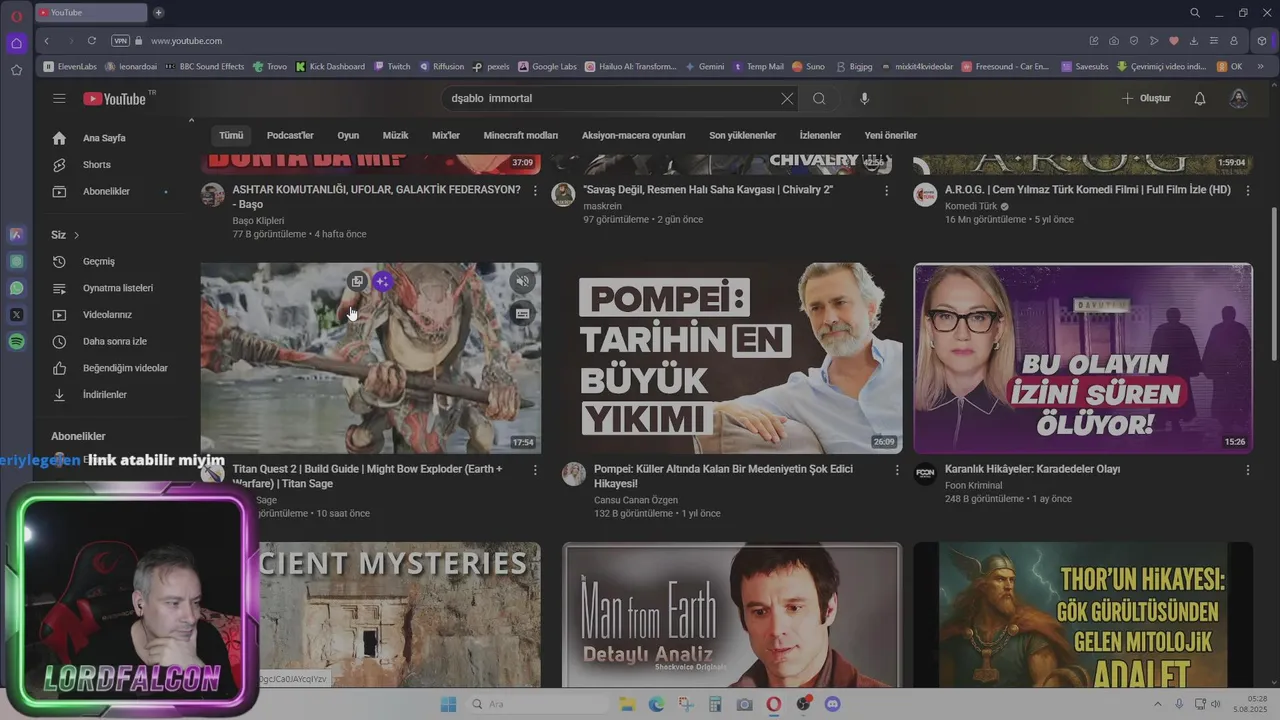Open WhatsApp in the Opera sidebar
Viewport: 1280px width, 720px height.
(x=16, y=288)
